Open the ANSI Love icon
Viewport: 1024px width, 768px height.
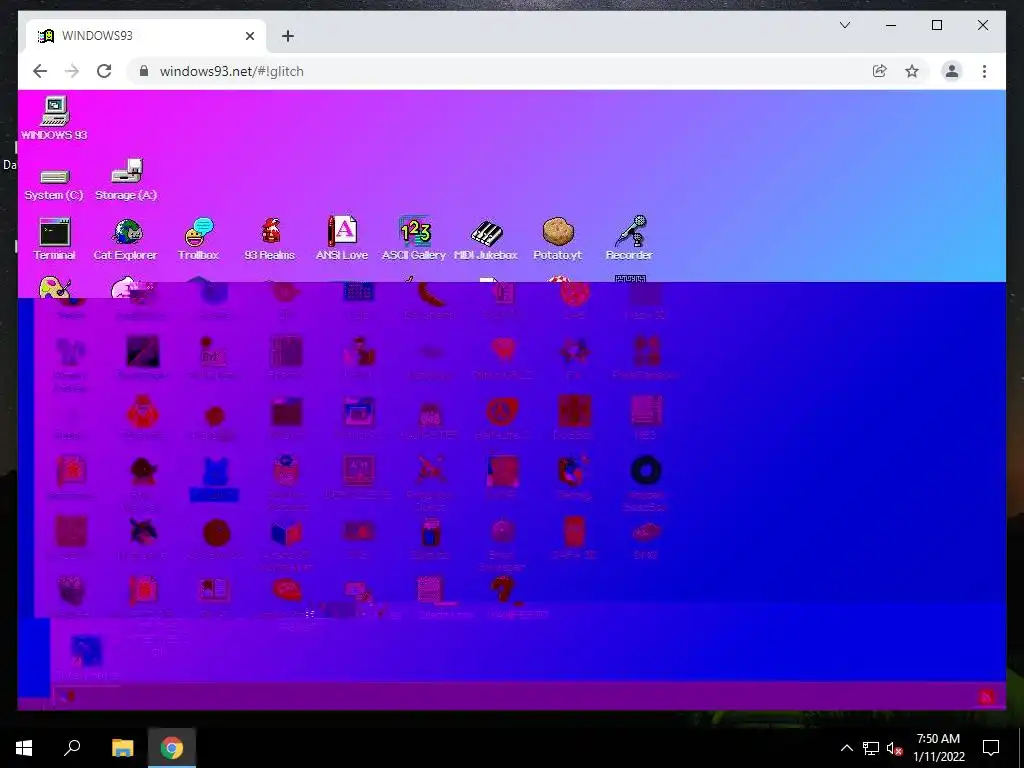coord(342,239)
